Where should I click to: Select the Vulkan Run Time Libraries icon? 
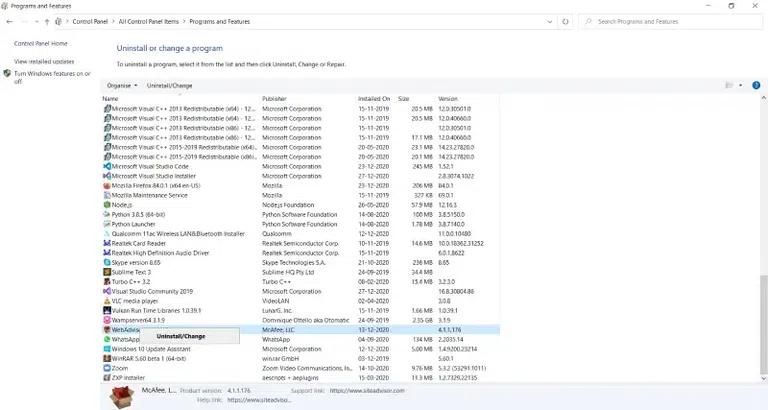point(107,311)
